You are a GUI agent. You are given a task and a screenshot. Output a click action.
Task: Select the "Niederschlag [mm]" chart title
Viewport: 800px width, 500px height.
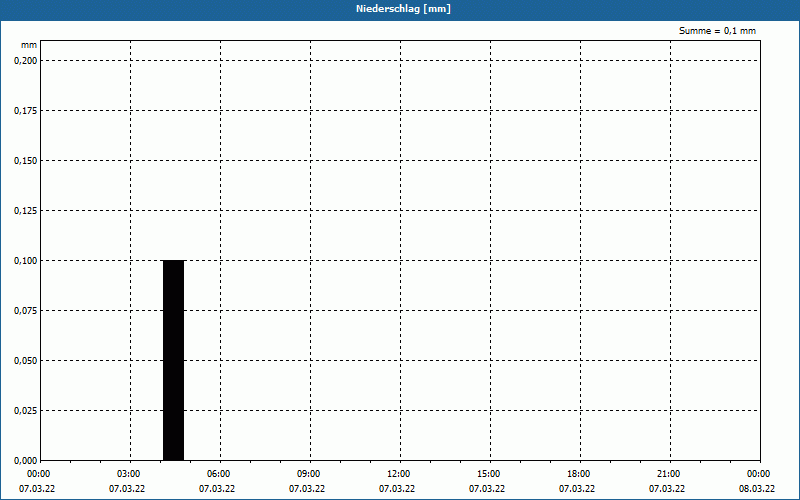(x=404, y=9)
